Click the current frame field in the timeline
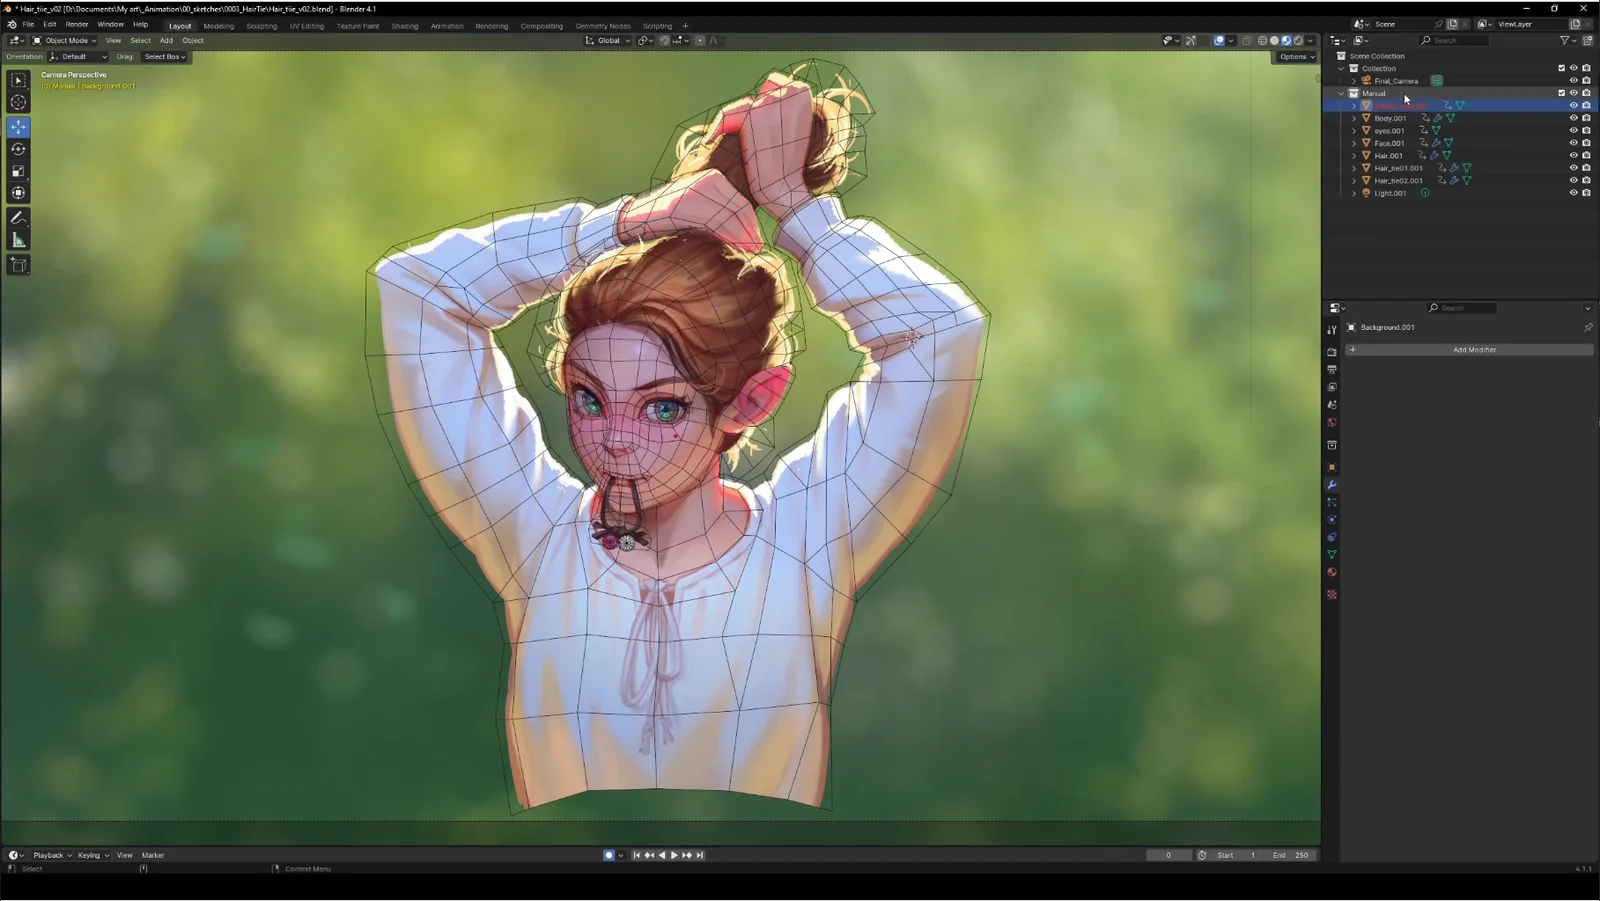This screenshot has height=901, width=1600. (x=1168, y=855)
